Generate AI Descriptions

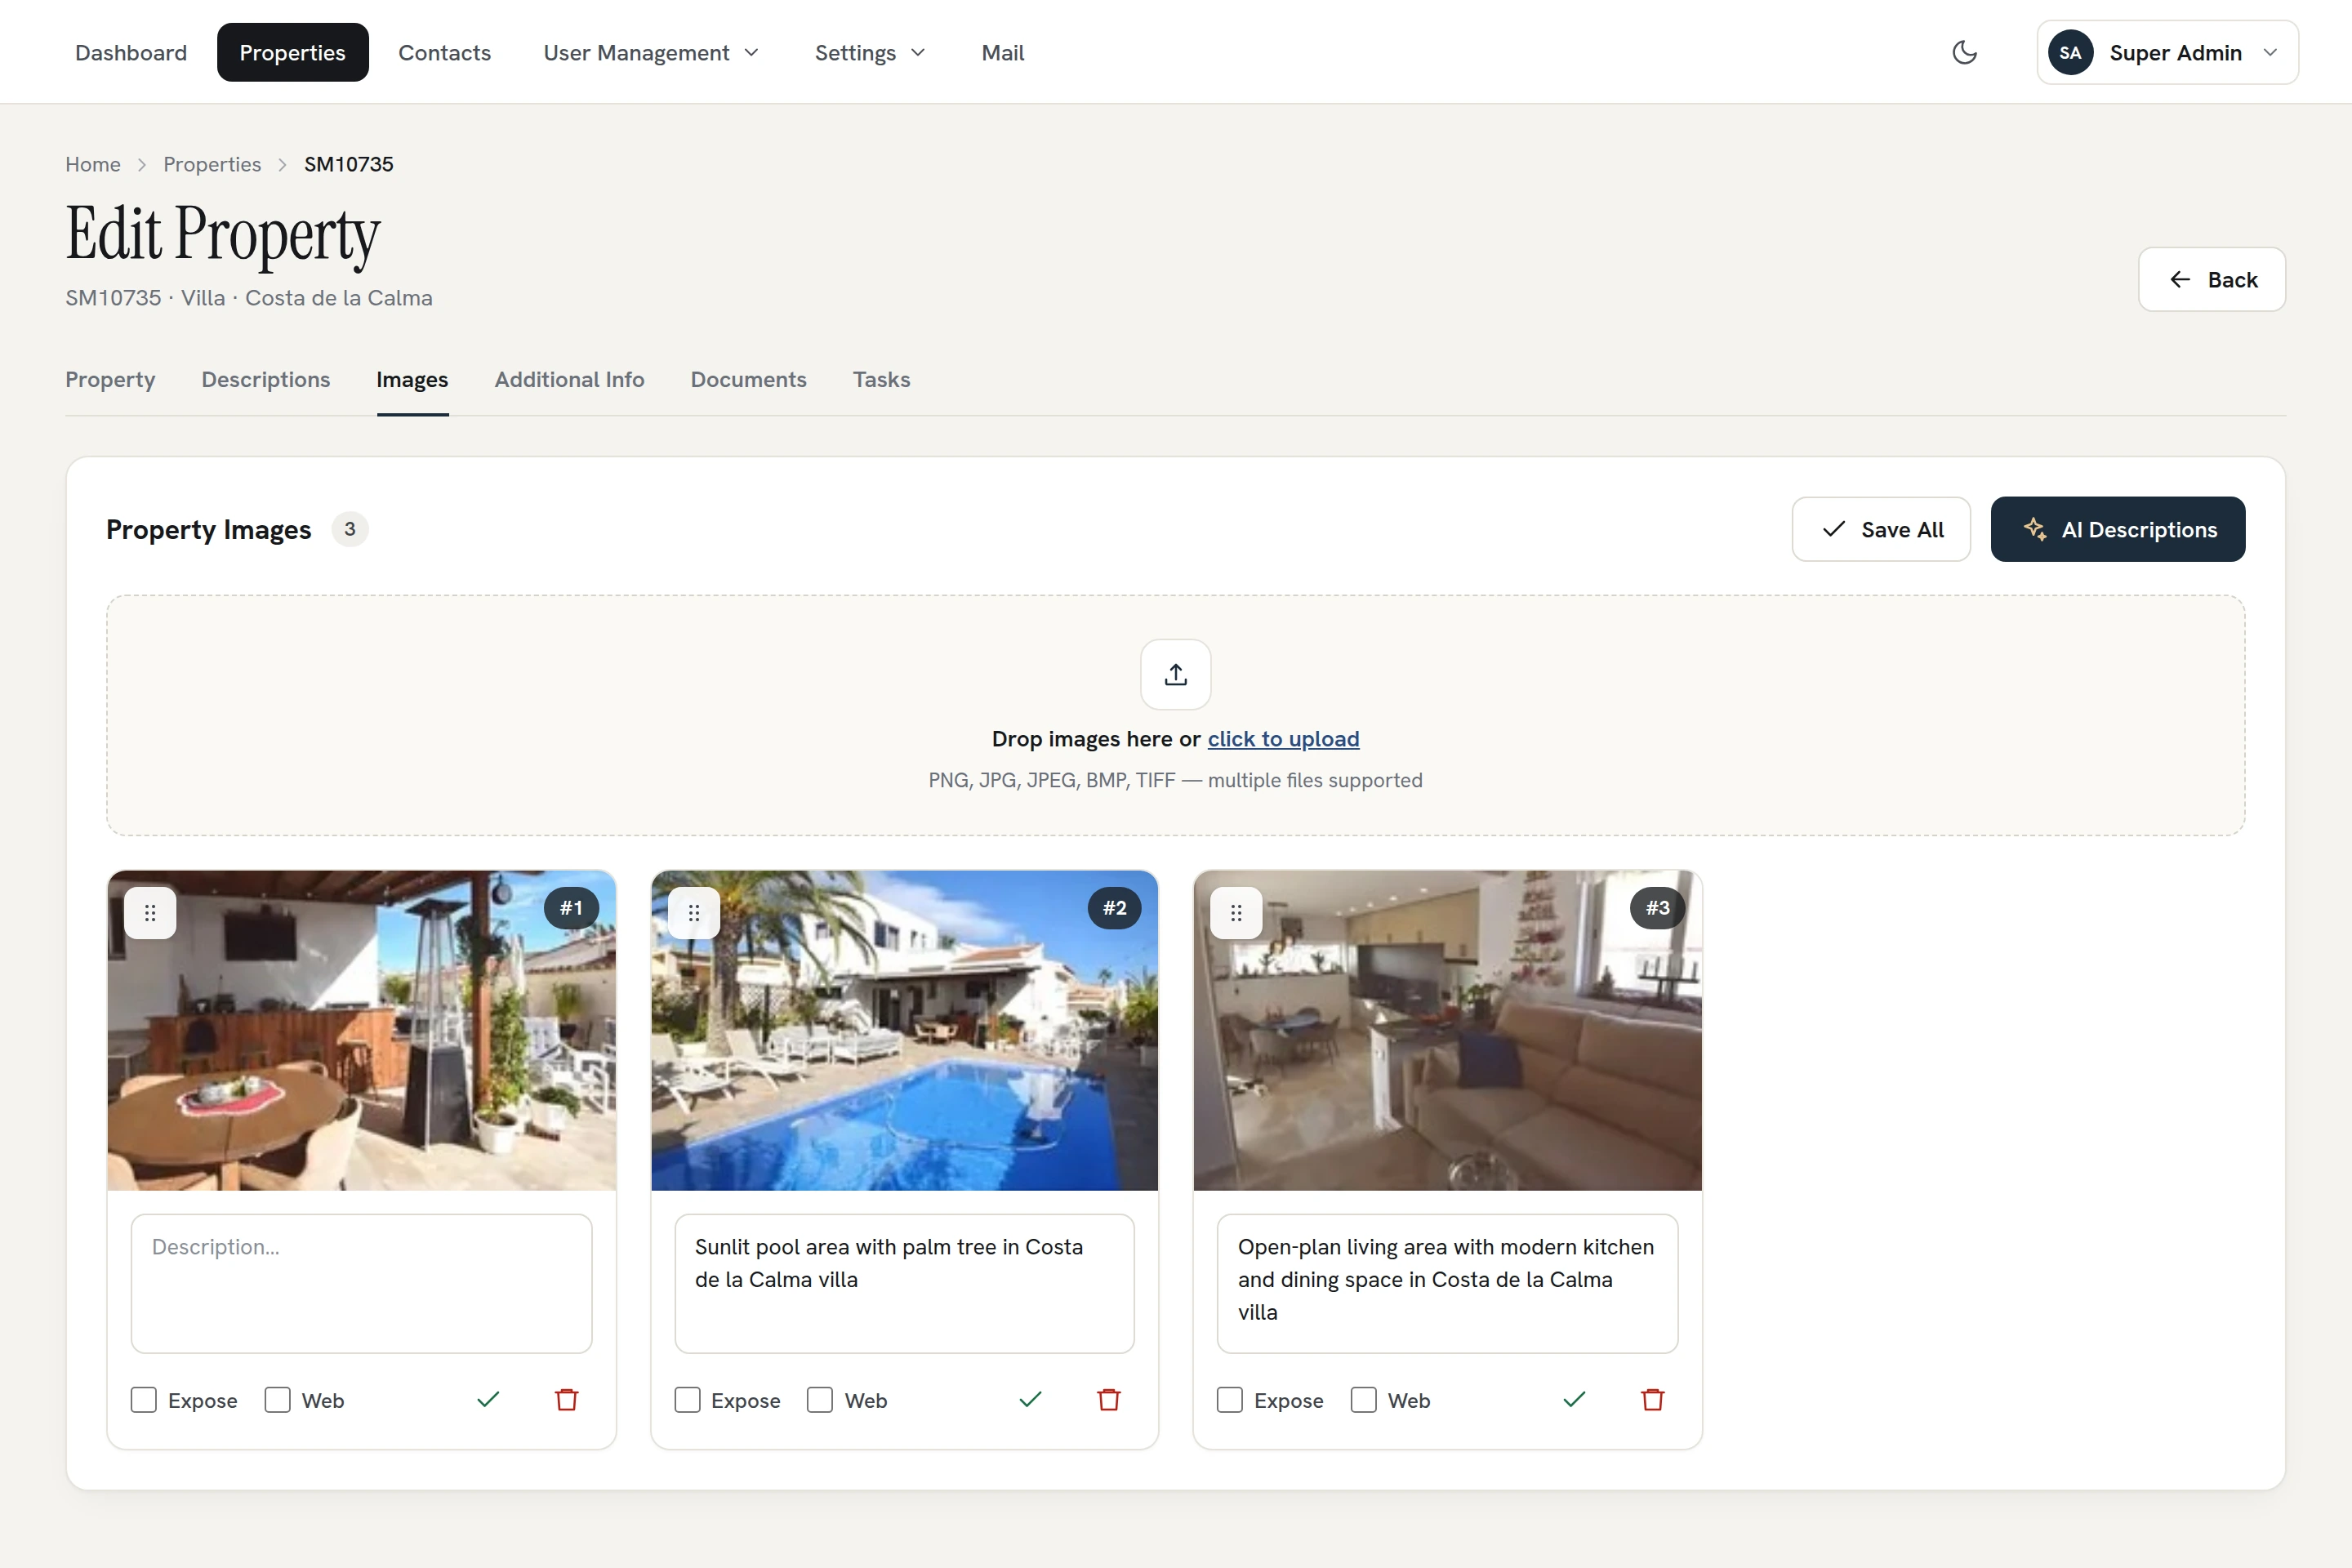click(x=2118, y=529)
